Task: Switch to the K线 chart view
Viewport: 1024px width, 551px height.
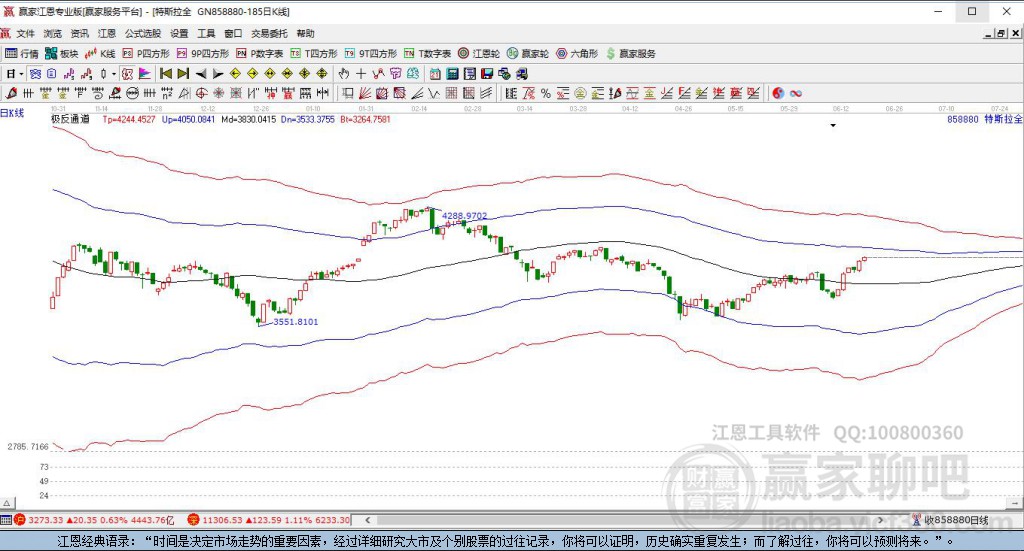Action: (x=100, y=54)
